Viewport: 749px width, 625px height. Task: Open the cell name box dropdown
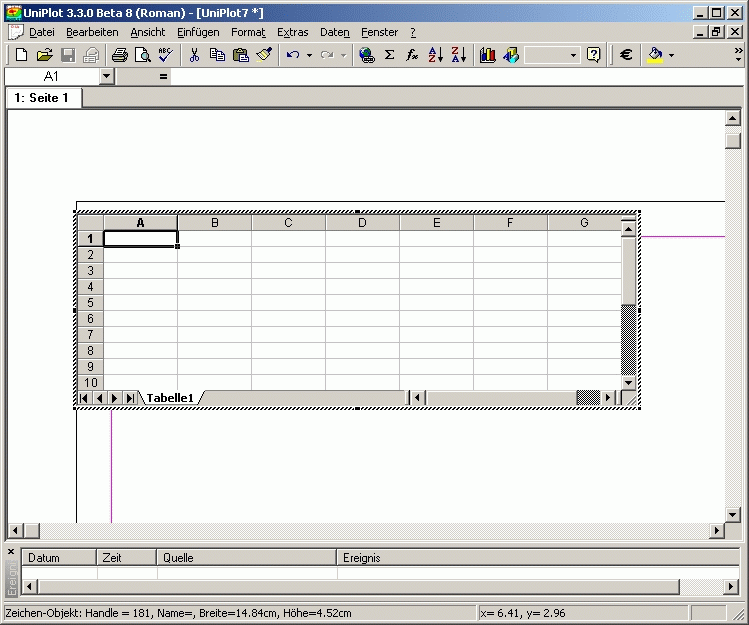[107, 76]
